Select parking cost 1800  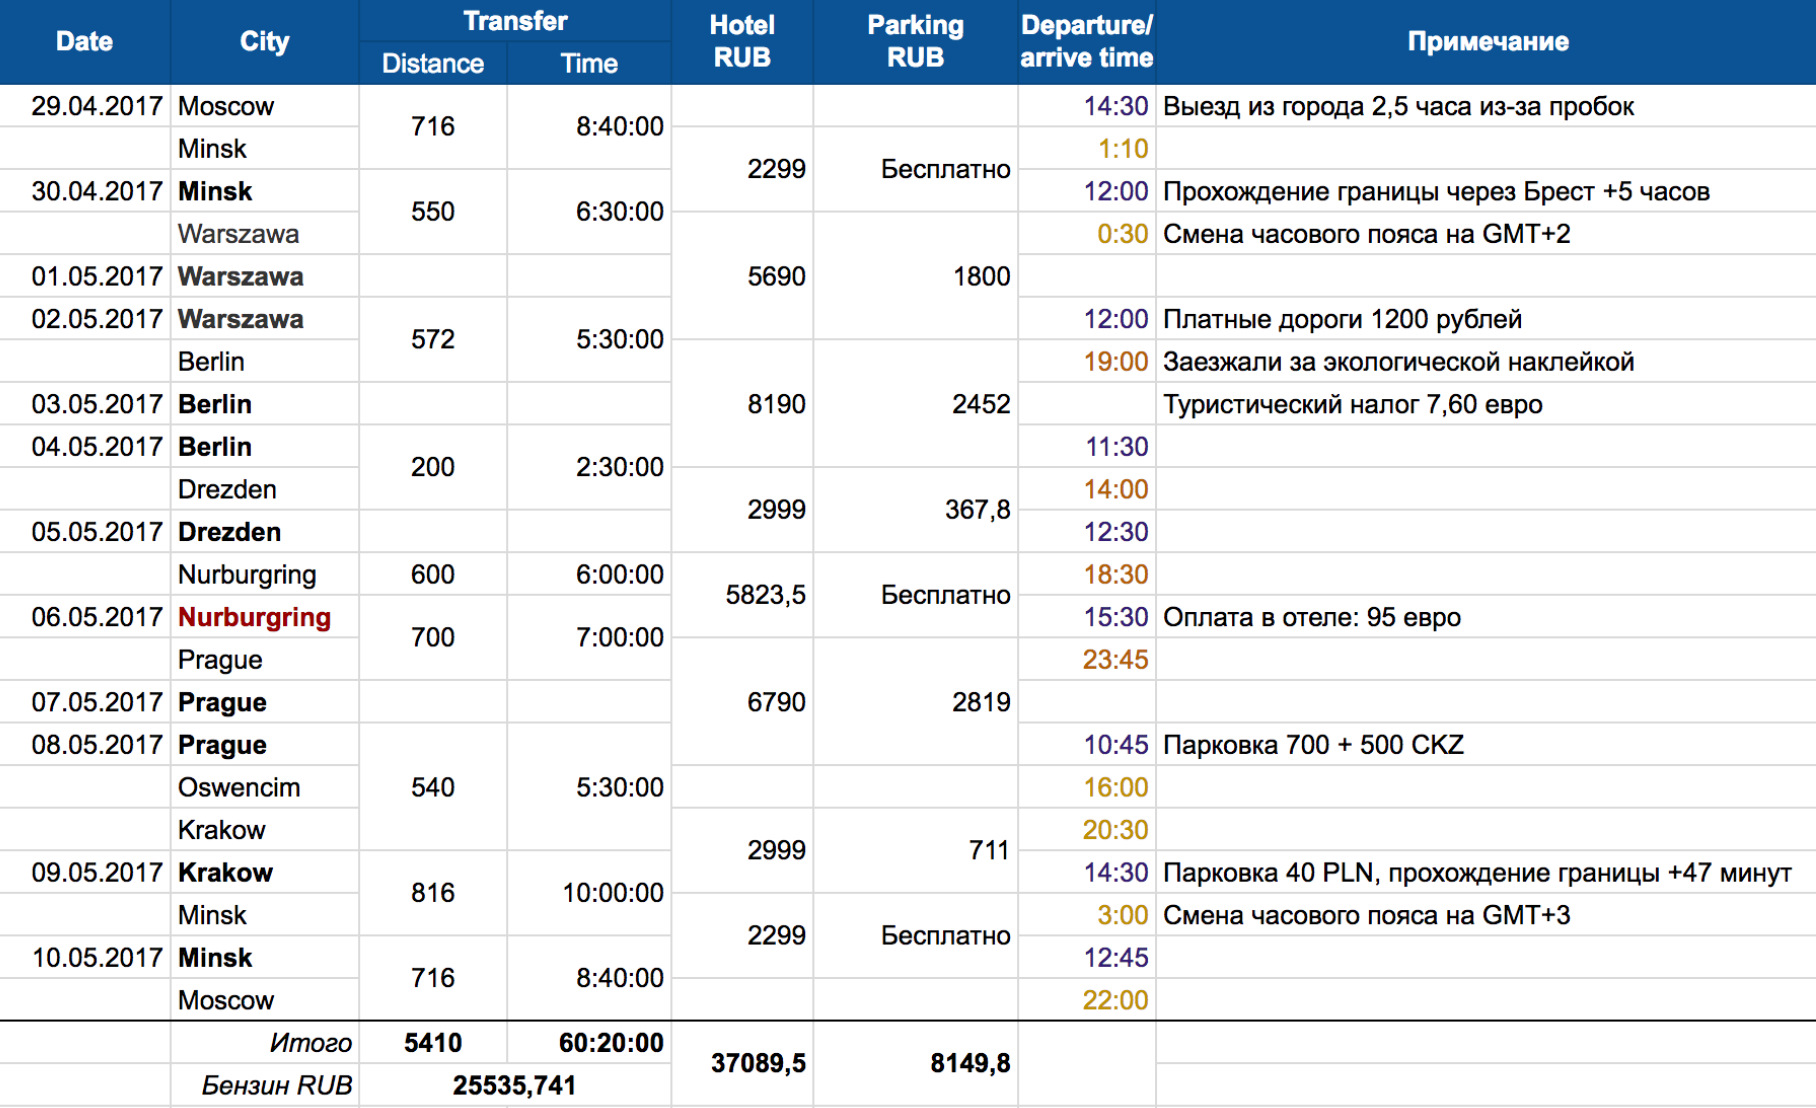coord(915,276)
